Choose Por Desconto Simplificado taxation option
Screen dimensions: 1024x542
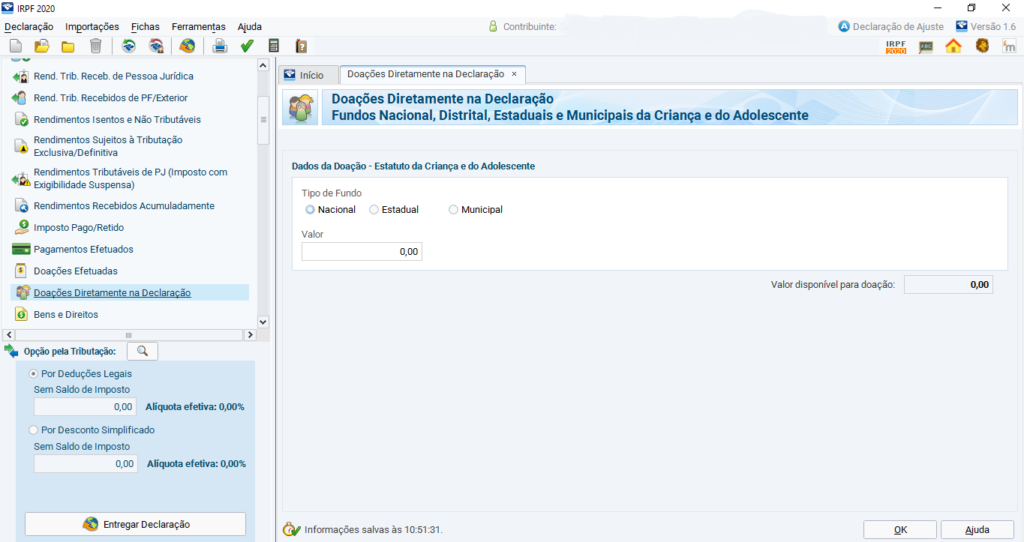34,430
